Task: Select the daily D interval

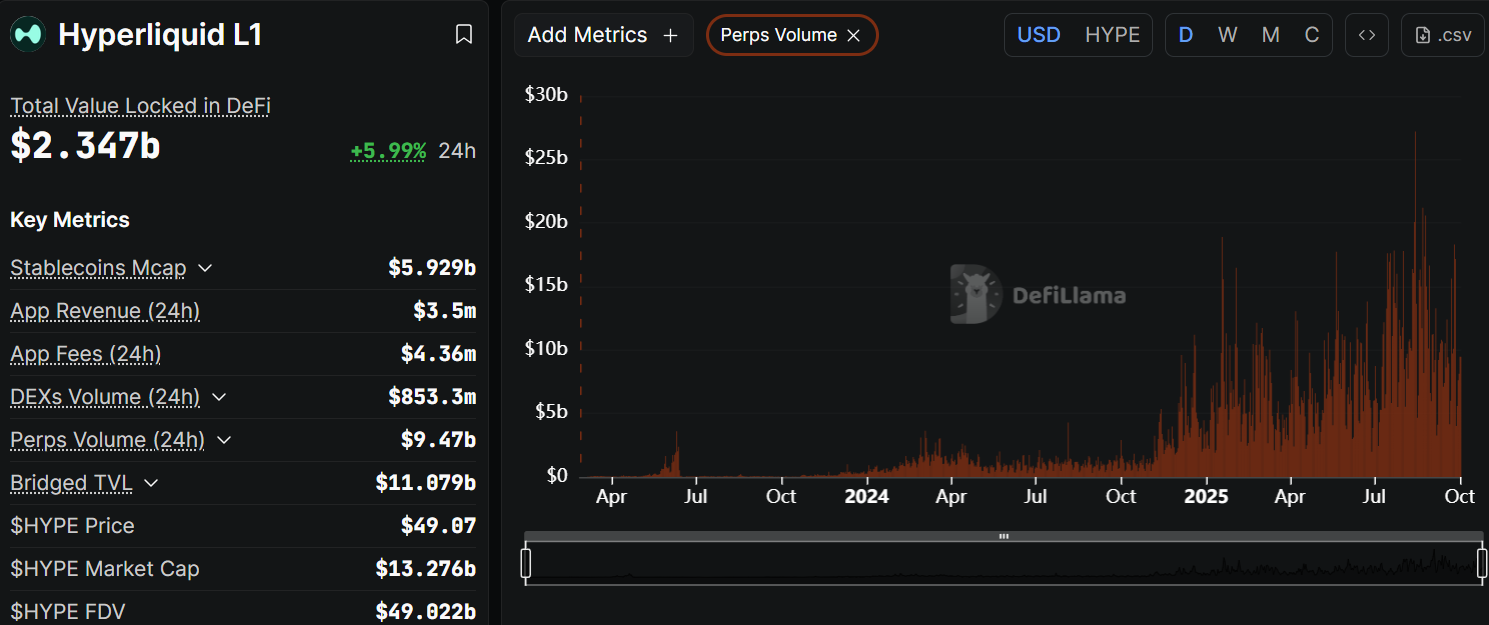Action: (1186, 35)
